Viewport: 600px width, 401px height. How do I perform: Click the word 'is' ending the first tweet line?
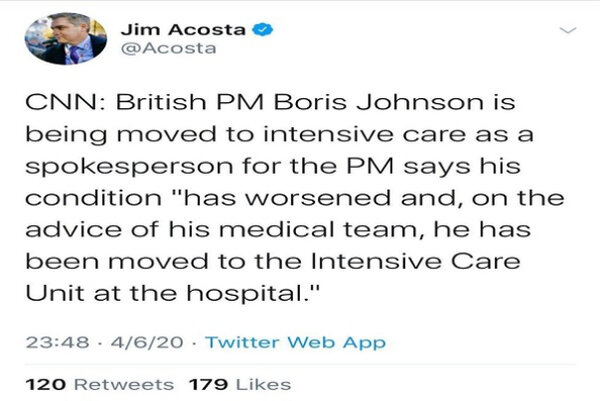(x=504, y=102)
